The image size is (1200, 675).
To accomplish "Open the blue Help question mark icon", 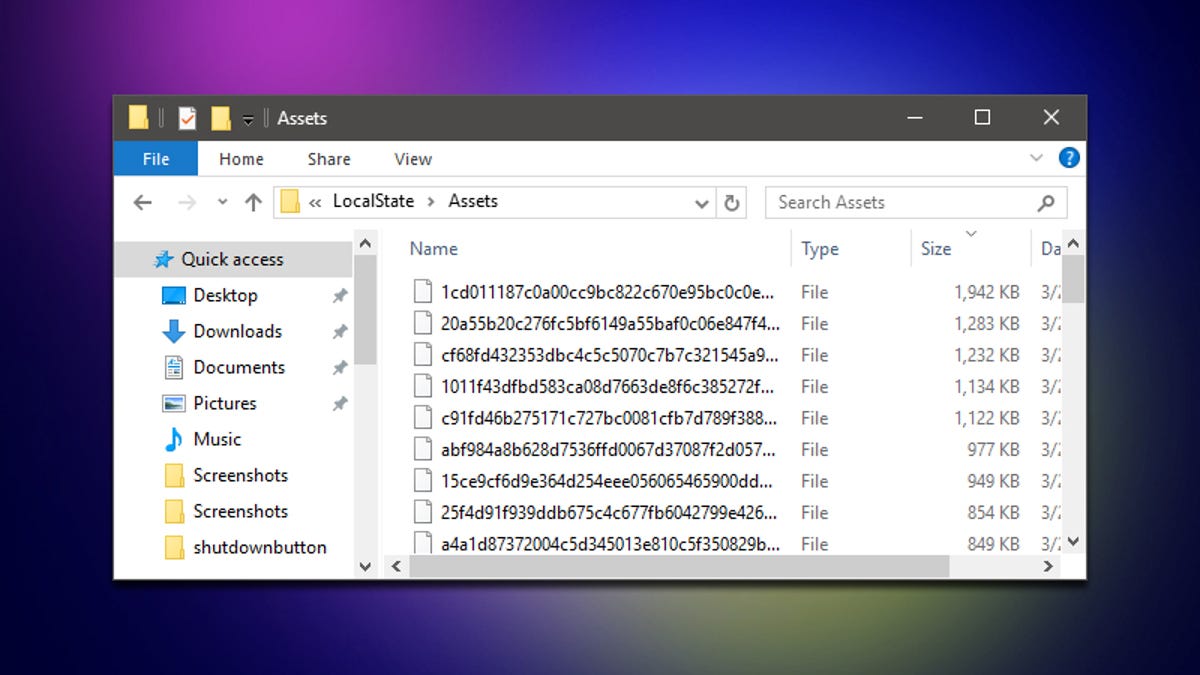I will [x=1068, y=158].
